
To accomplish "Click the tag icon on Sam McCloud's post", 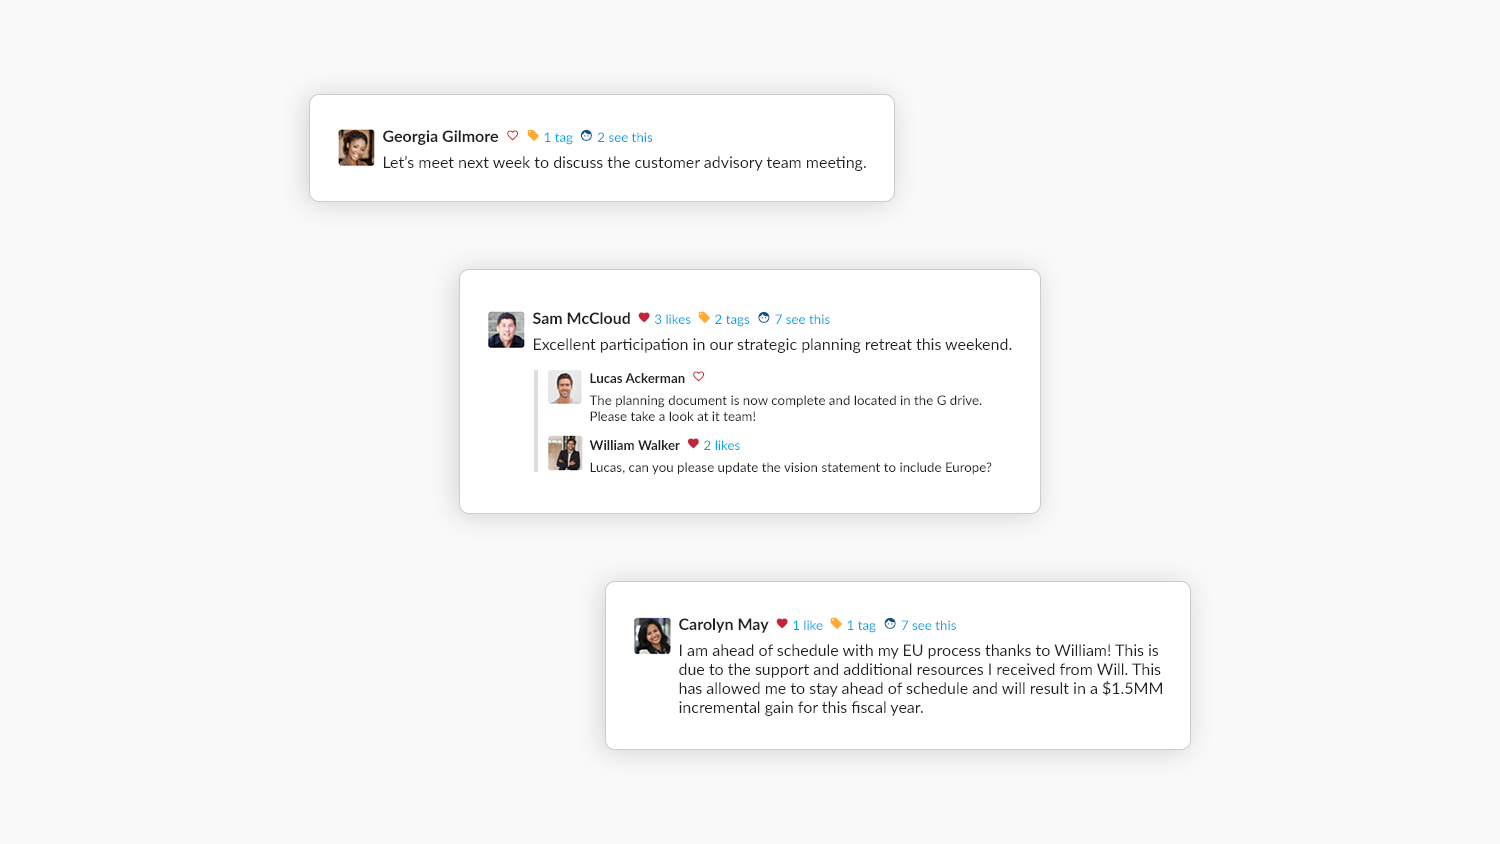I will point(704,318).
